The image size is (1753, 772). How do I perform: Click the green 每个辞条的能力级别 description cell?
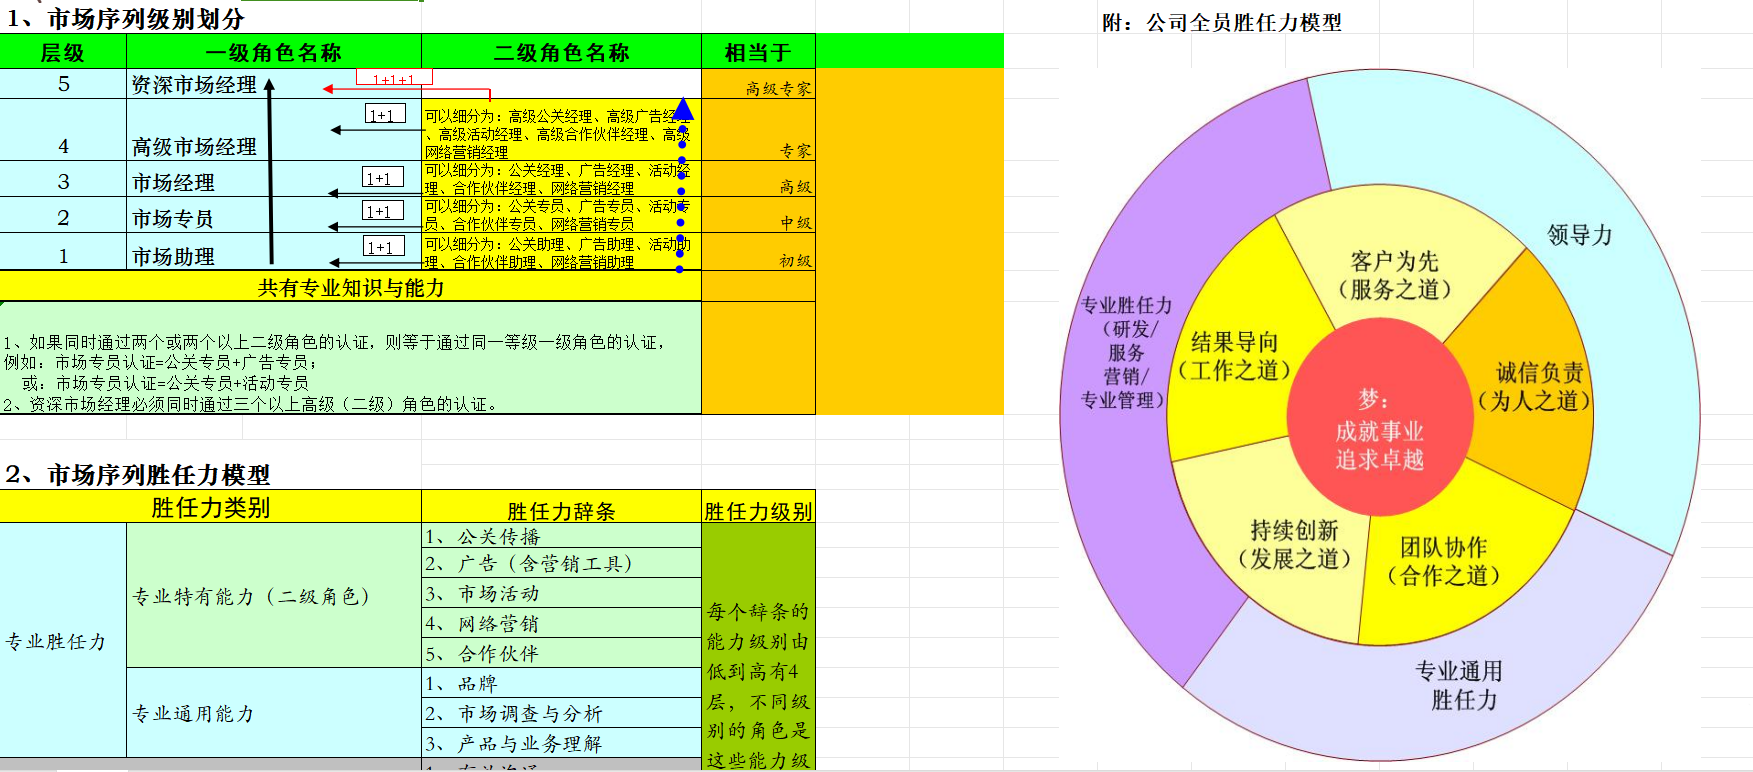(758, 645)
